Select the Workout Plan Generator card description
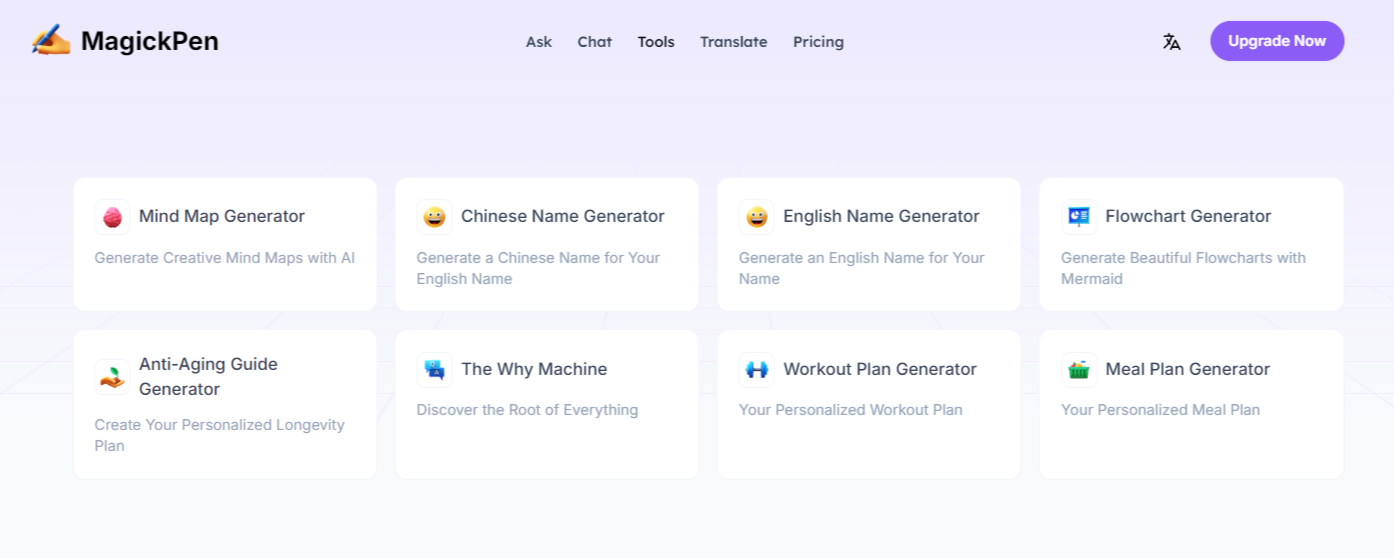Viewport: 1394px width, 558px height. [x=850, y=410]
